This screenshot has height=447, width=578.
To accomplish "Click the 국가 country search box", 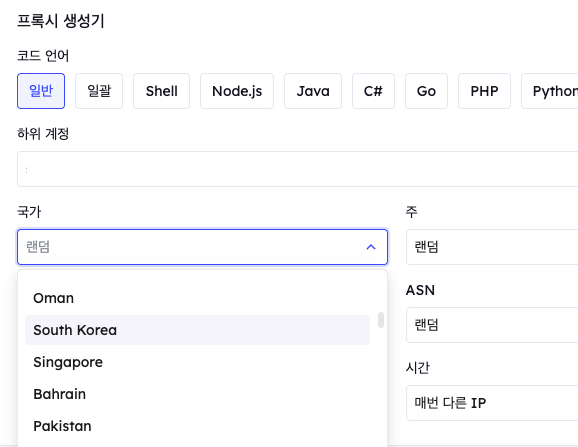I will click(x=202, y=247).
